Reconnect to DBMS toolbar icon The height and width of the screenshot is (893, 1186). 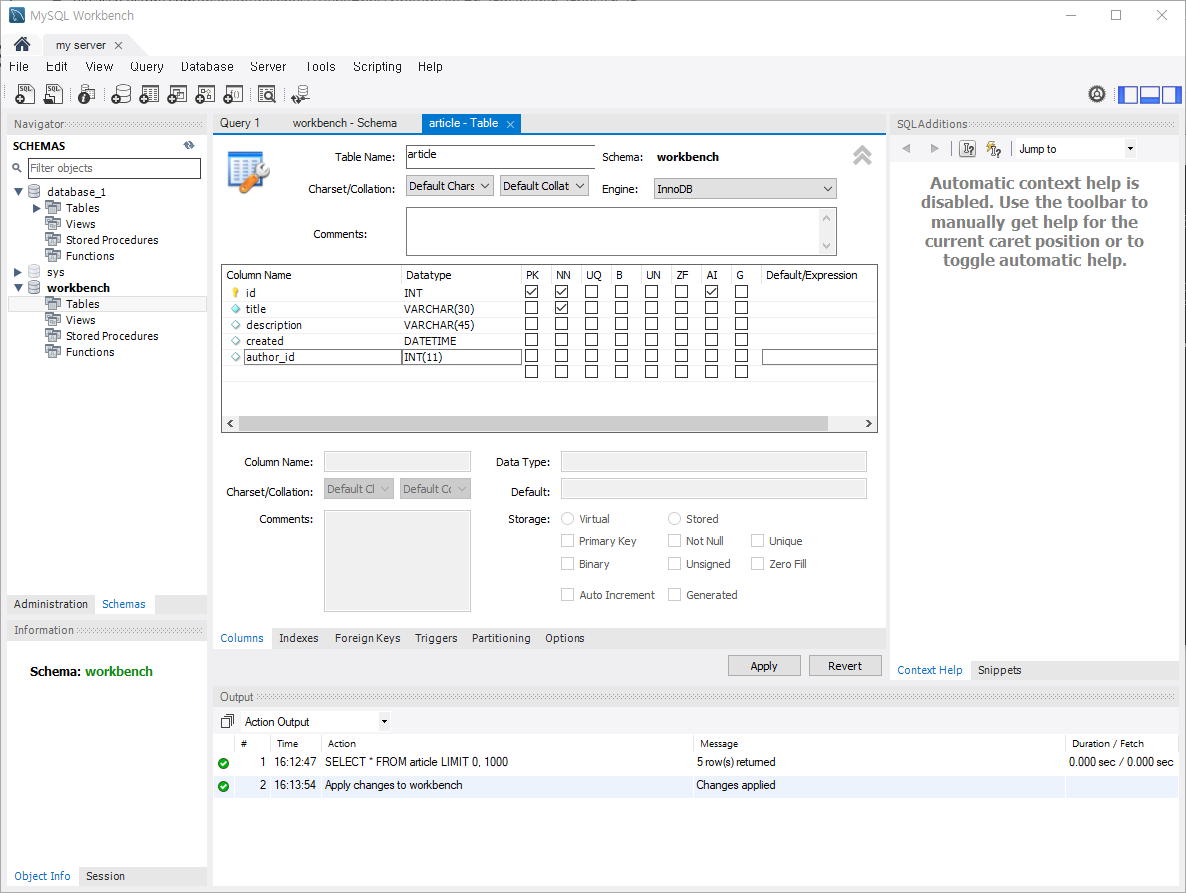[x=300, y=95]
